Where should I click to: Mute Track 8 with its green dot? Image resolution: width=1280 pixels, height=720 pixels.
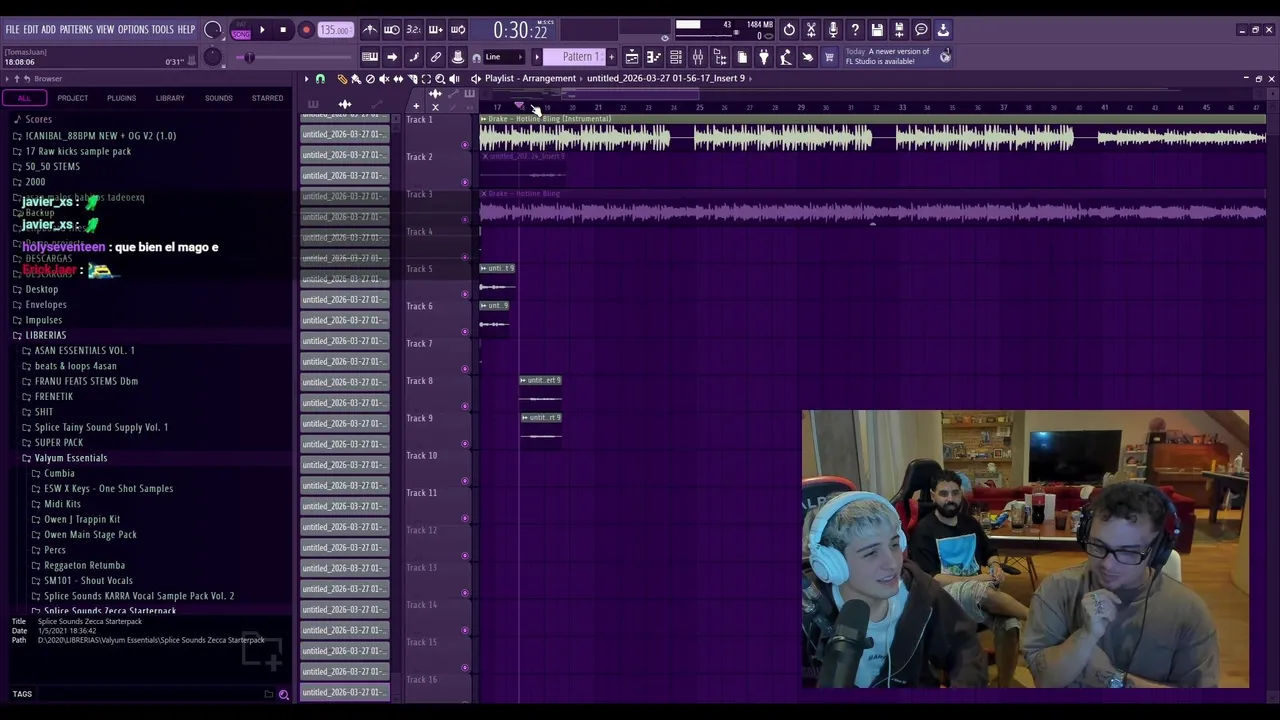(x=465, y=406)
